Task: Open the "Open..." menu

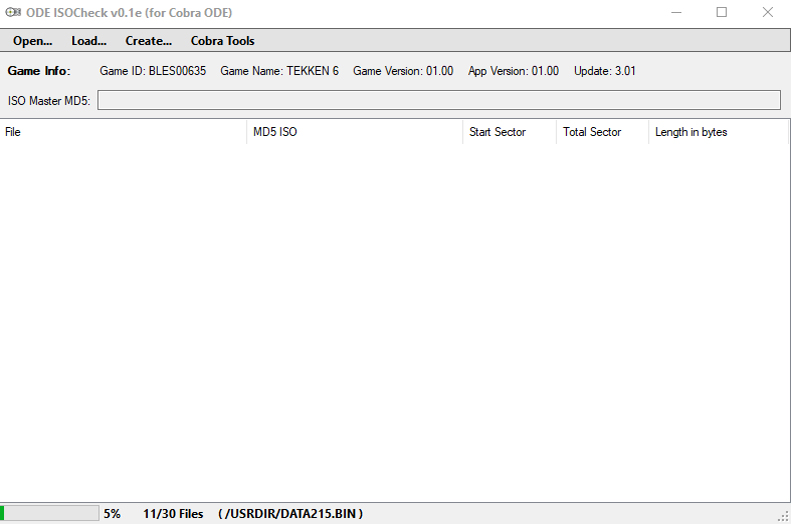Action: click(x=33, y=41)
